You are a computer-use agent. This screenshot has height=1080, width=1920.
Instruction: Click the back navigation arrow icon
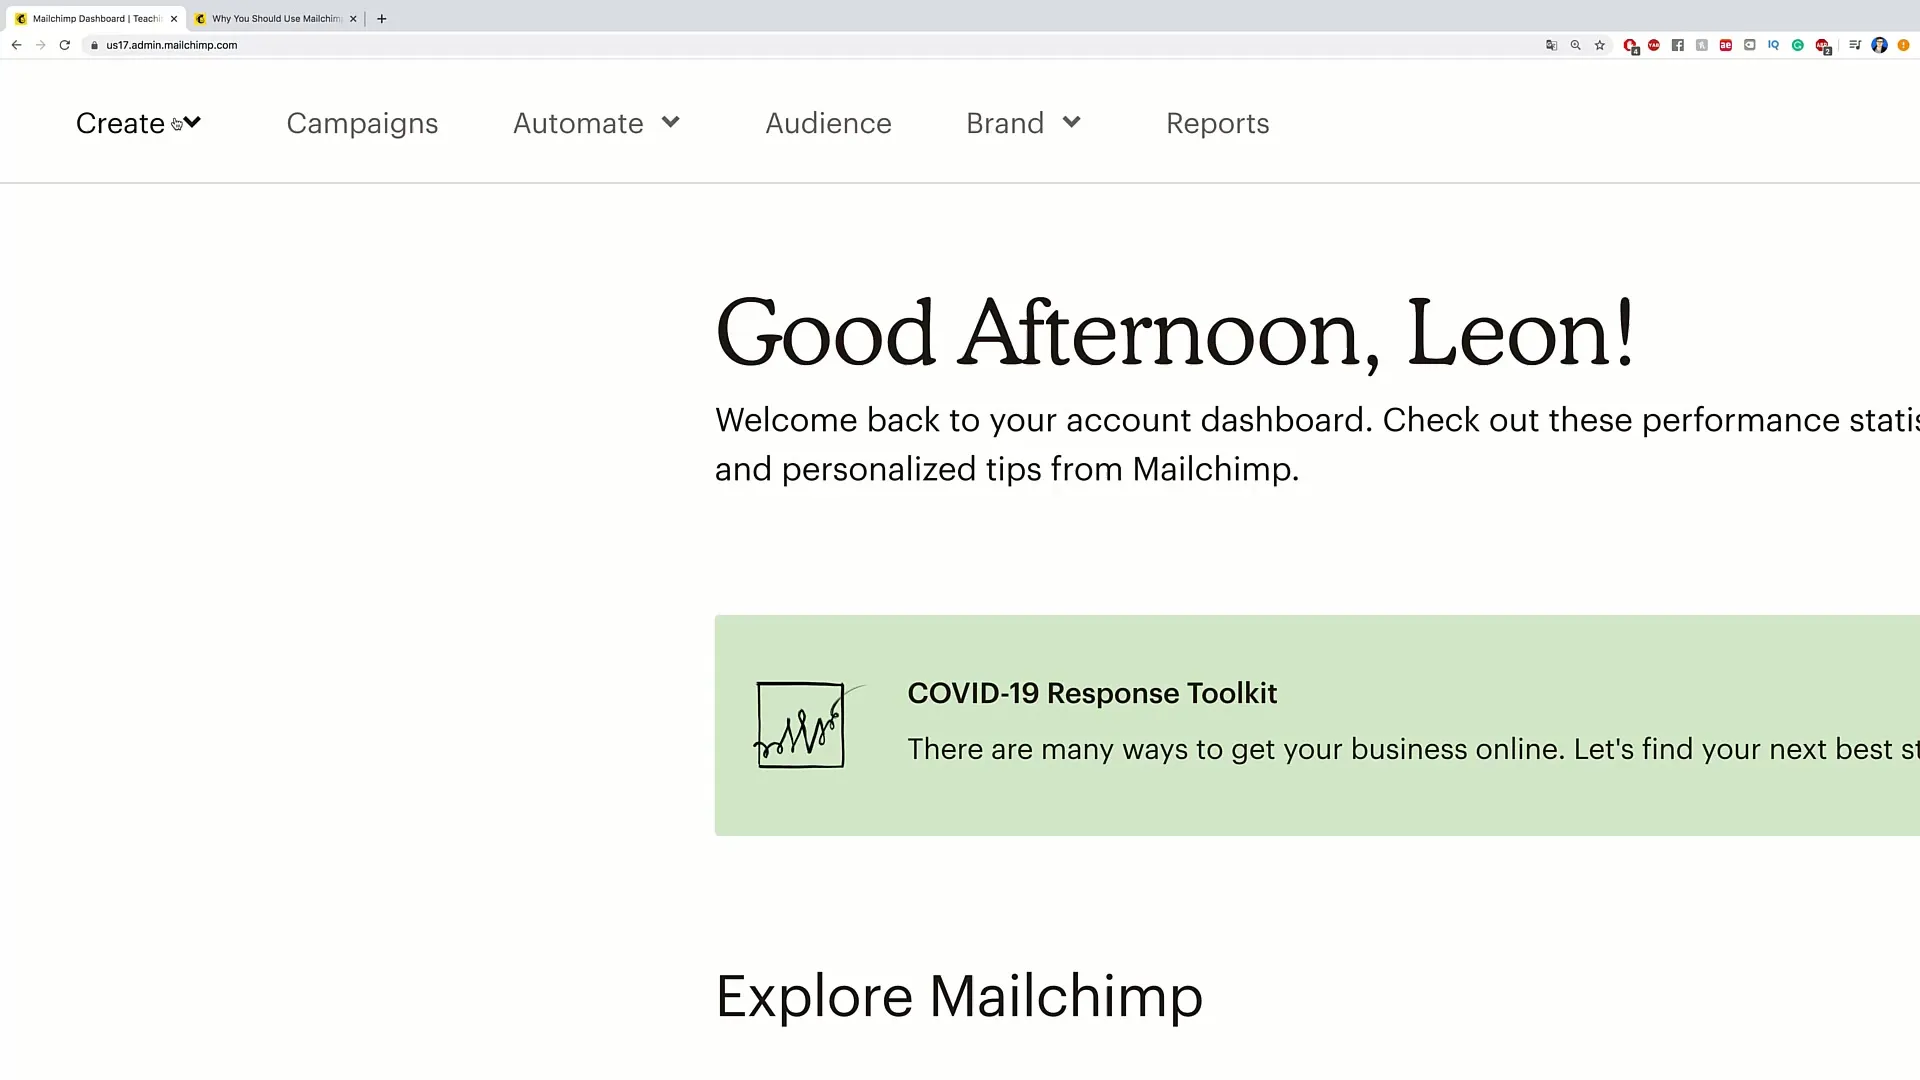[16, 45]
